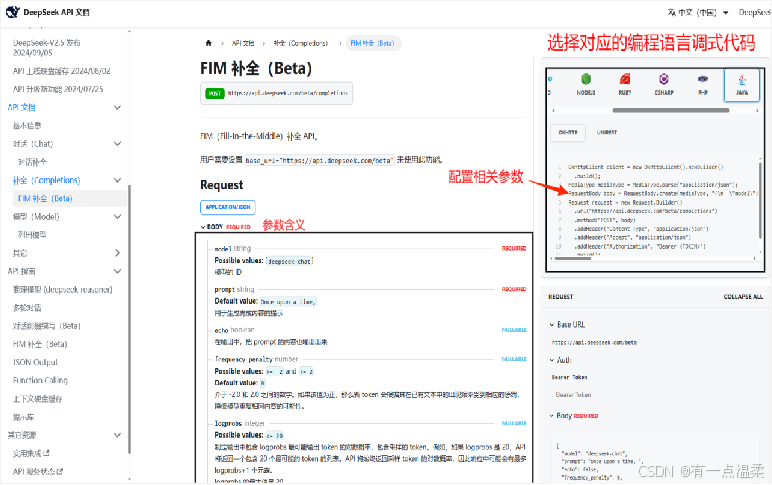
Task: Open 上下文硬盘缓存 guide in sidebar
Action: (37, 399)
